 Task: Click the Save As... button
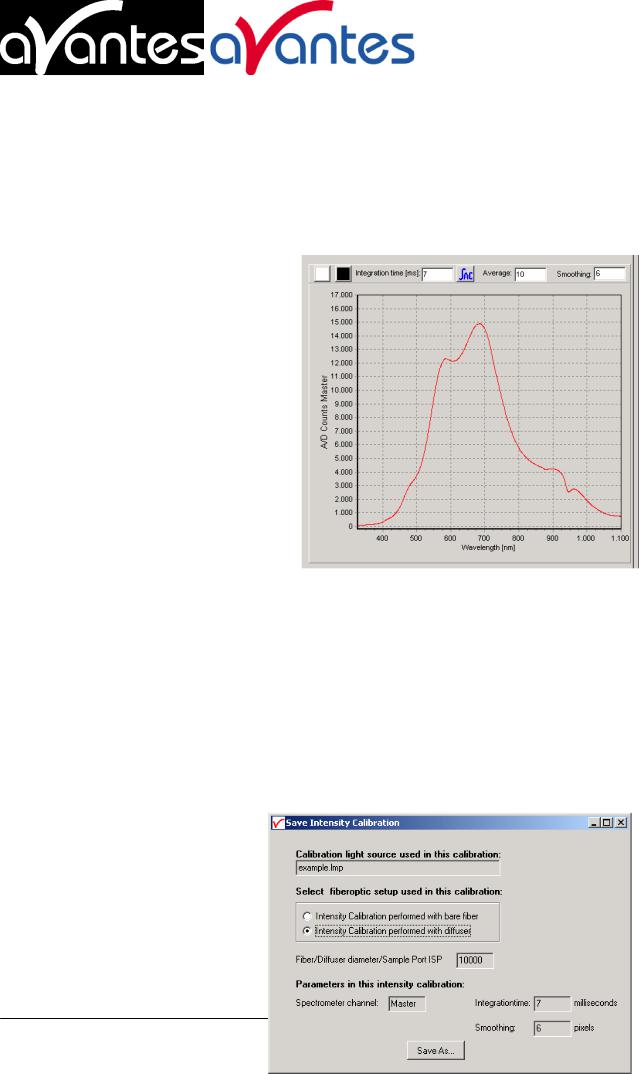click(436, 1050)
